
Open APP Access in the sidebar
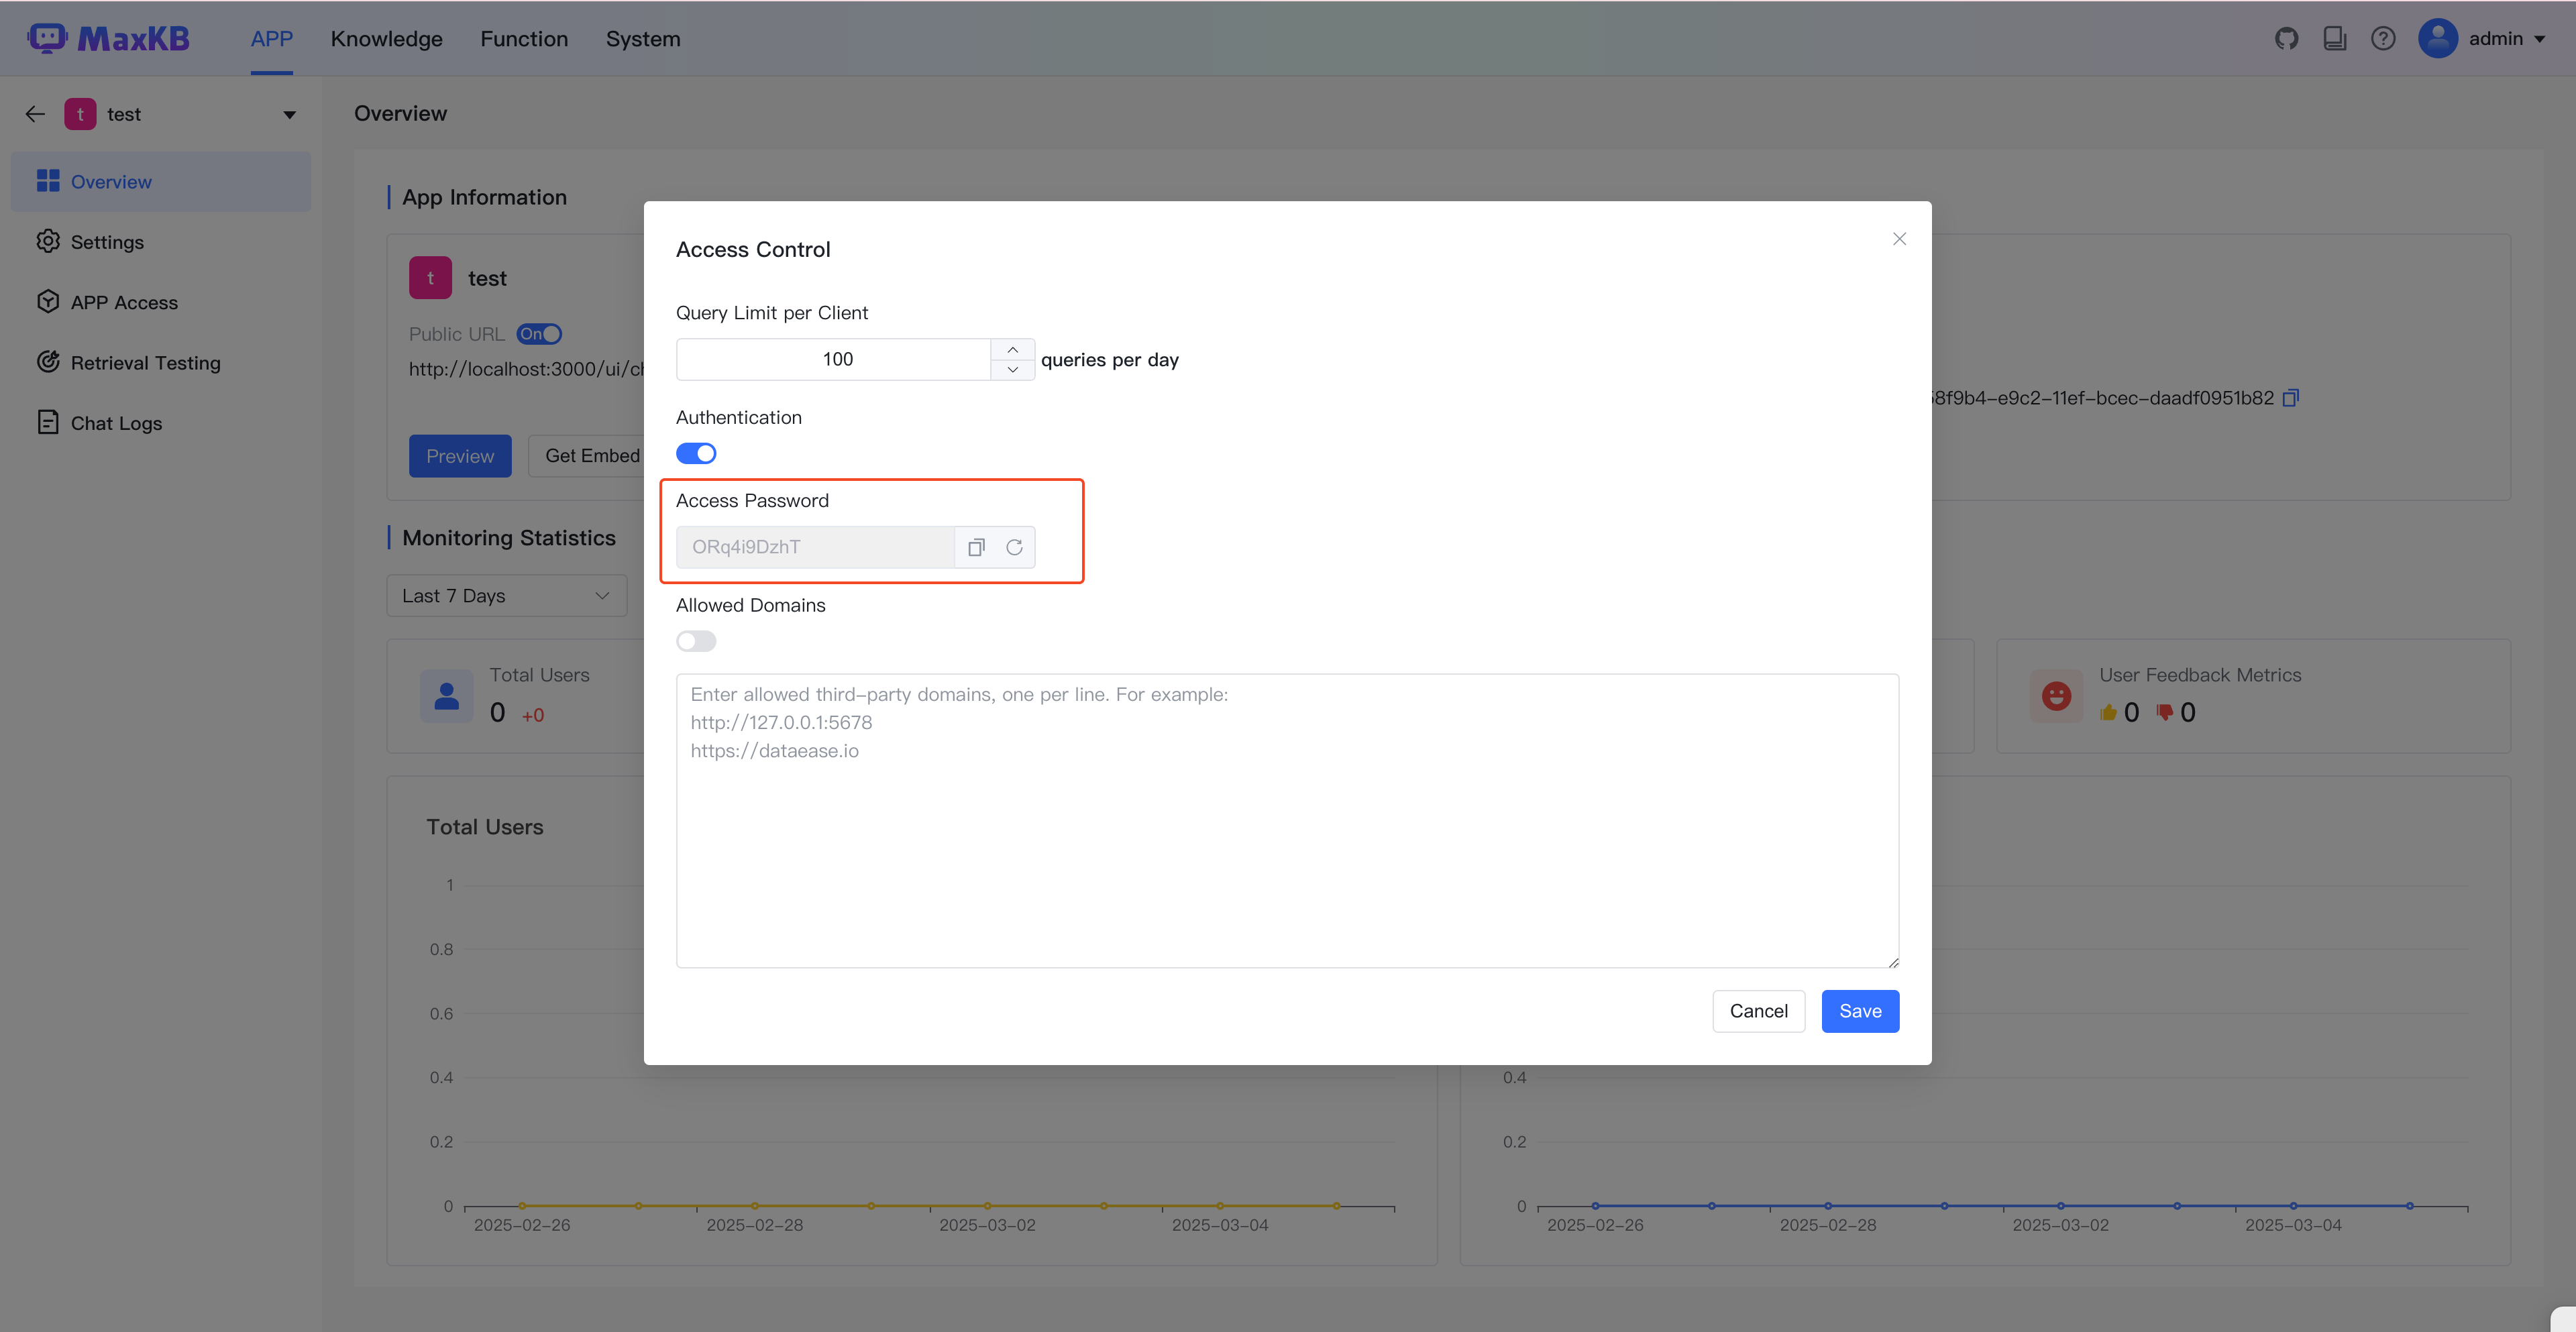point(161,302)
